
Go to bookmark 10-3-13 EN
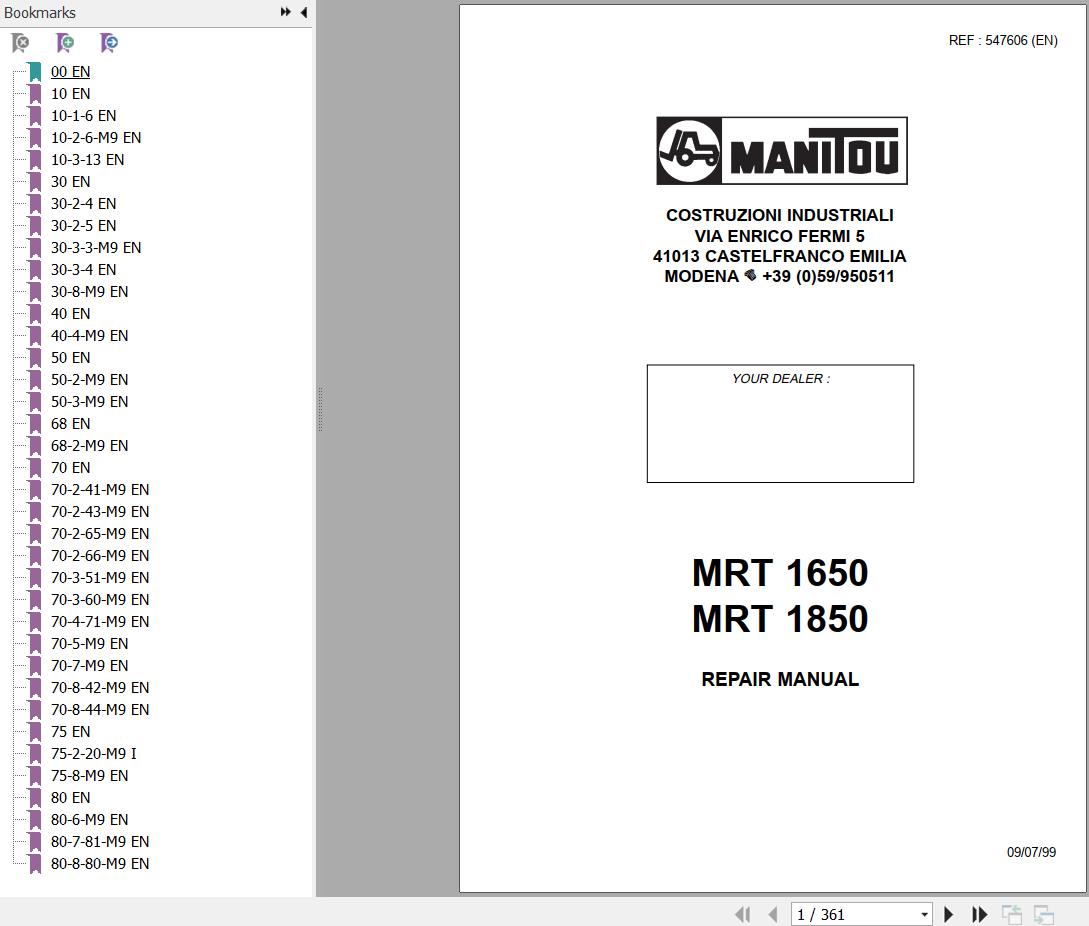pos(88,160)
